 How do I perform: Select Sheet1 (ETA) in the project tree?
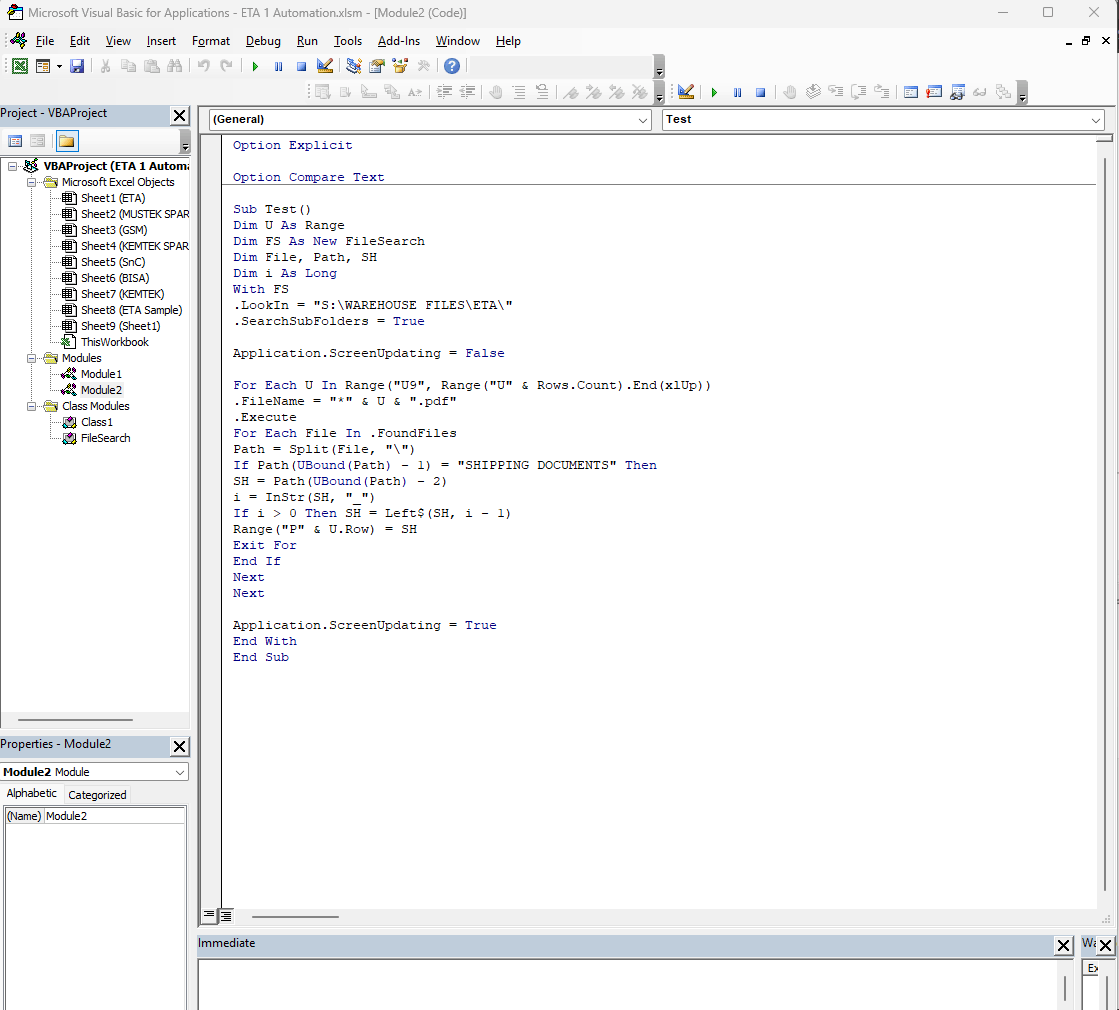(113, 198)
